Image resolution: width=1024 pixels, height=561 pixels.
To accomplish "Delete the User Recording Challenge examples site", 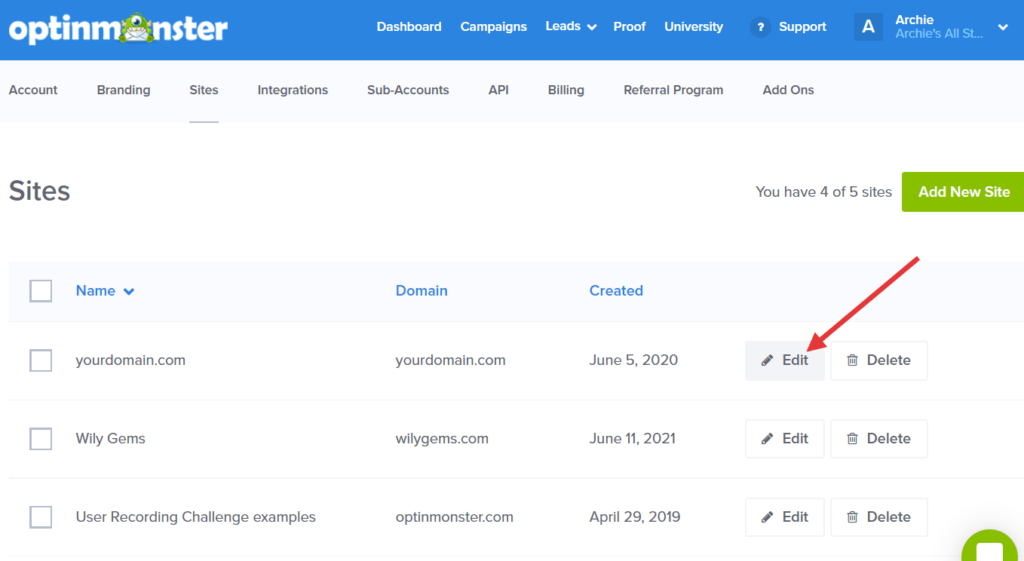I will tap(878, 517).
